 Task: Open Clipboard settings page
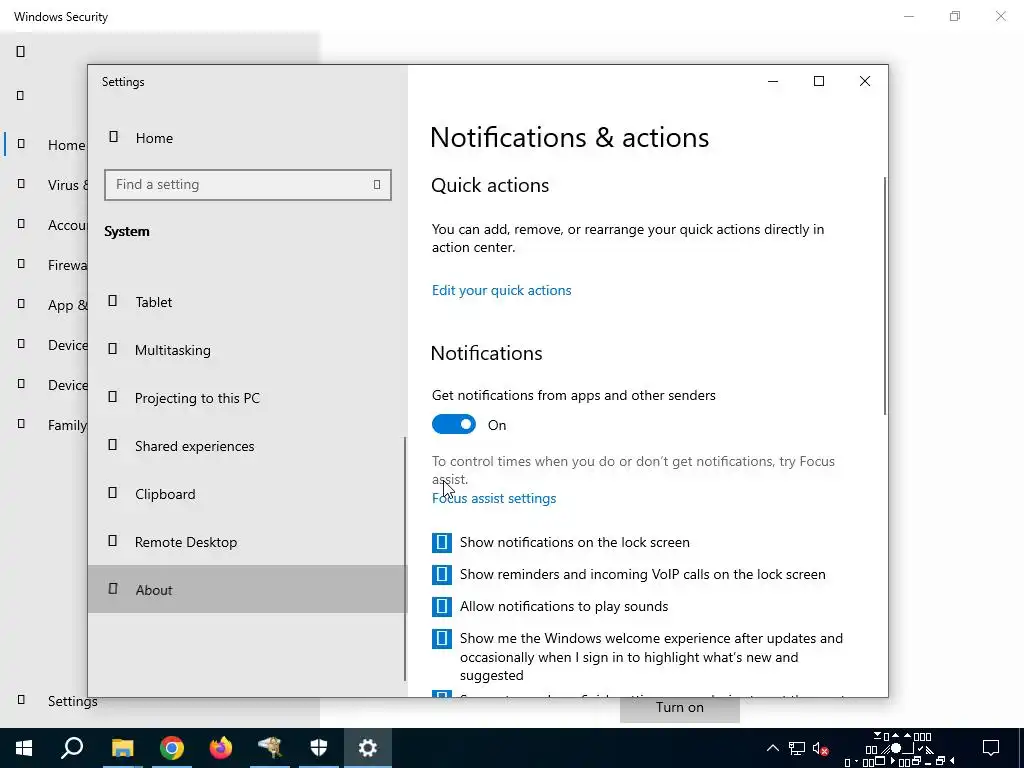click(247, 494)
